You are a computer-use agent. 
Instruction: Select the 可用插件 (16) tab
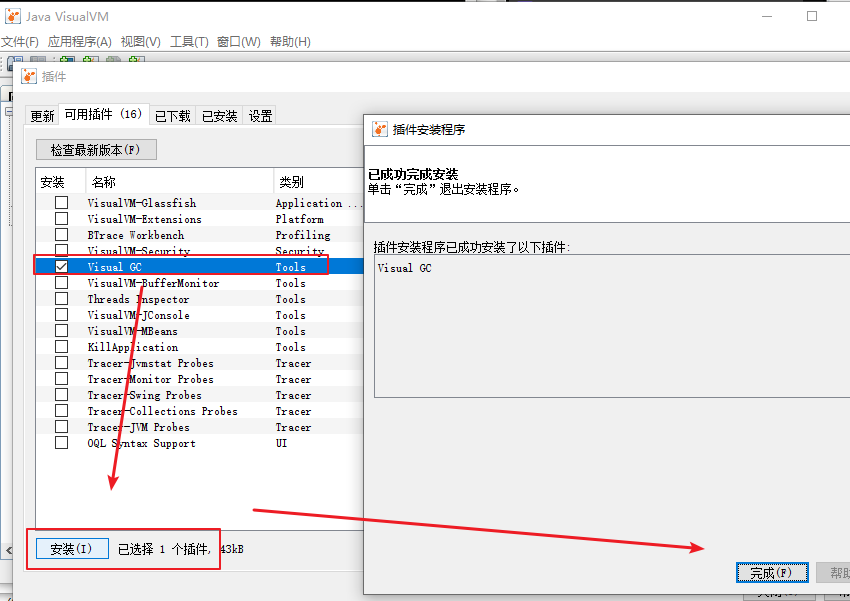[x=104, y=114]
